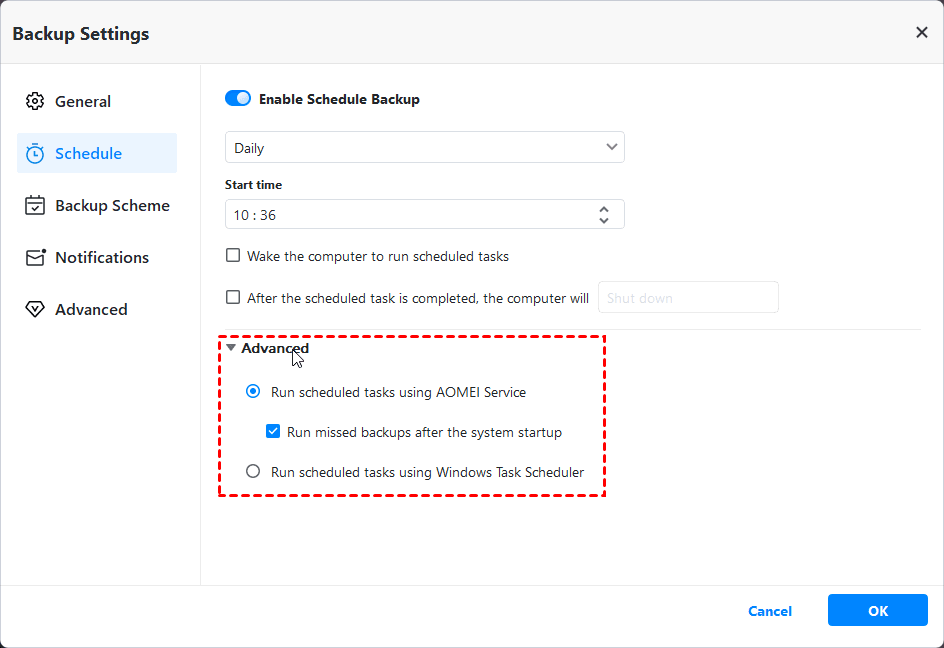
Task: Click the Schedule clock icon
Action: coord(35,153)
